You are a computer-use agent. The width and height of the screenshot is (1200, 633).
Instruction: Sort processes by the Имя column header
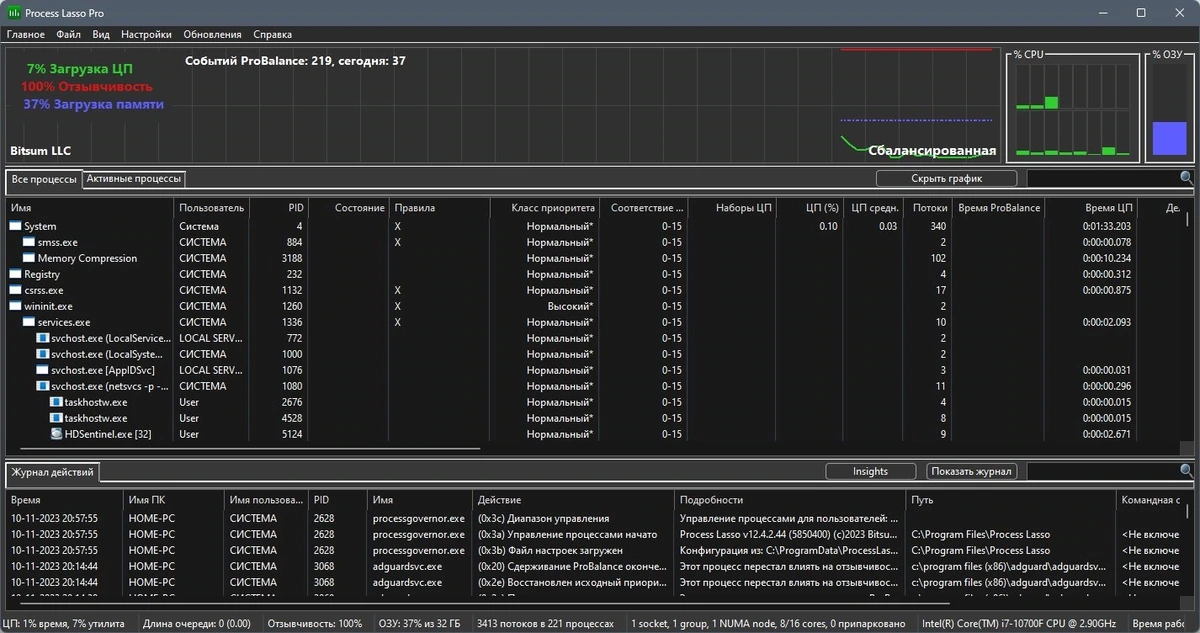tap(90, 208)
